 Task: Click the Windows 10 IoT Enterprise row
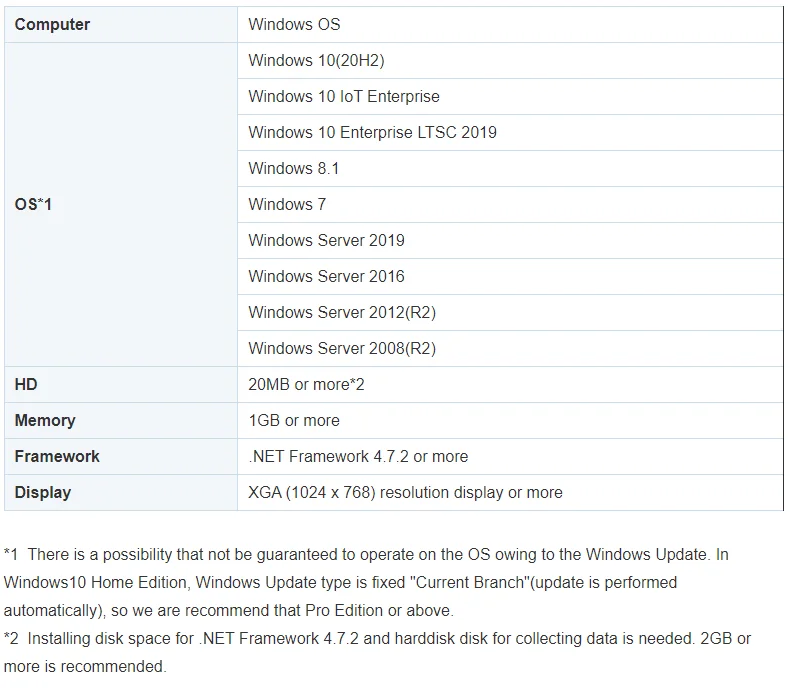click(x=344, y=96)
